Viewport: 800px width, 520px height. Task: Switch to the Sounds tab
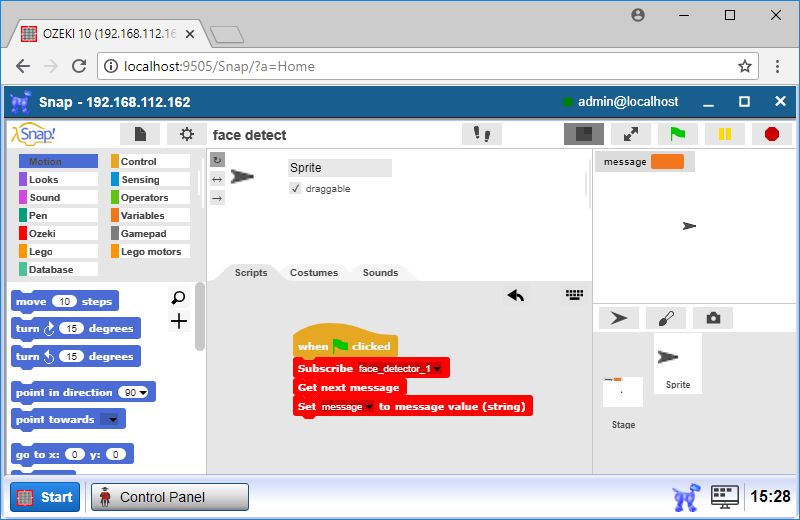380,273
